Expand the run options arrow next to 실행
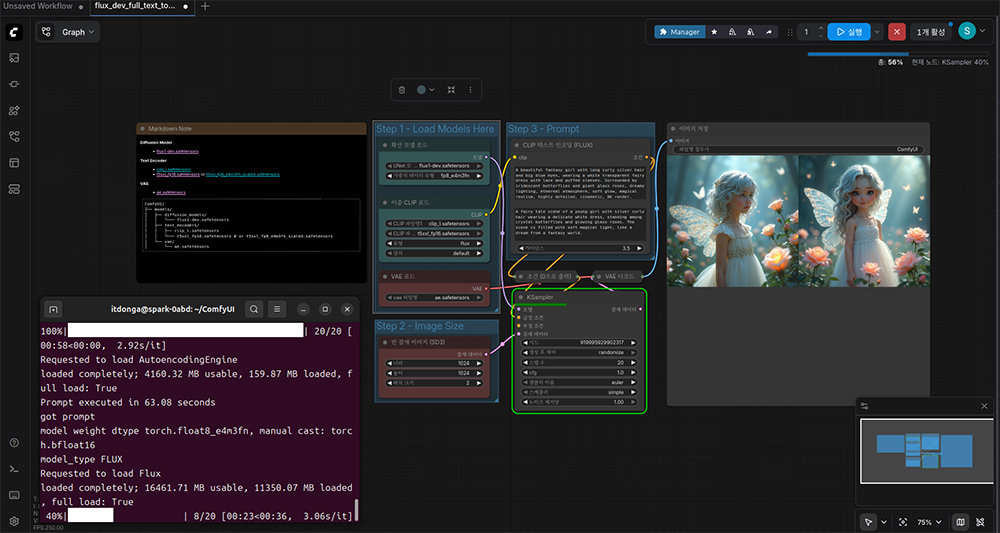1000x533 pixels. click(x=877, y=32)
